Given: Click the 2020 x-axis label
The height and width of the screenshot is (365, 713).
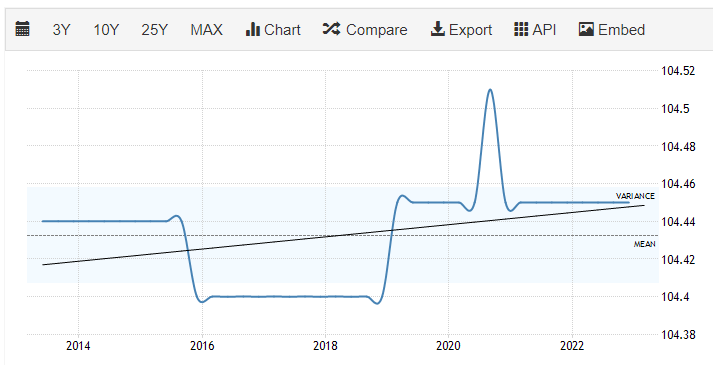Looking at the screenshot, I should click(448, 346).
